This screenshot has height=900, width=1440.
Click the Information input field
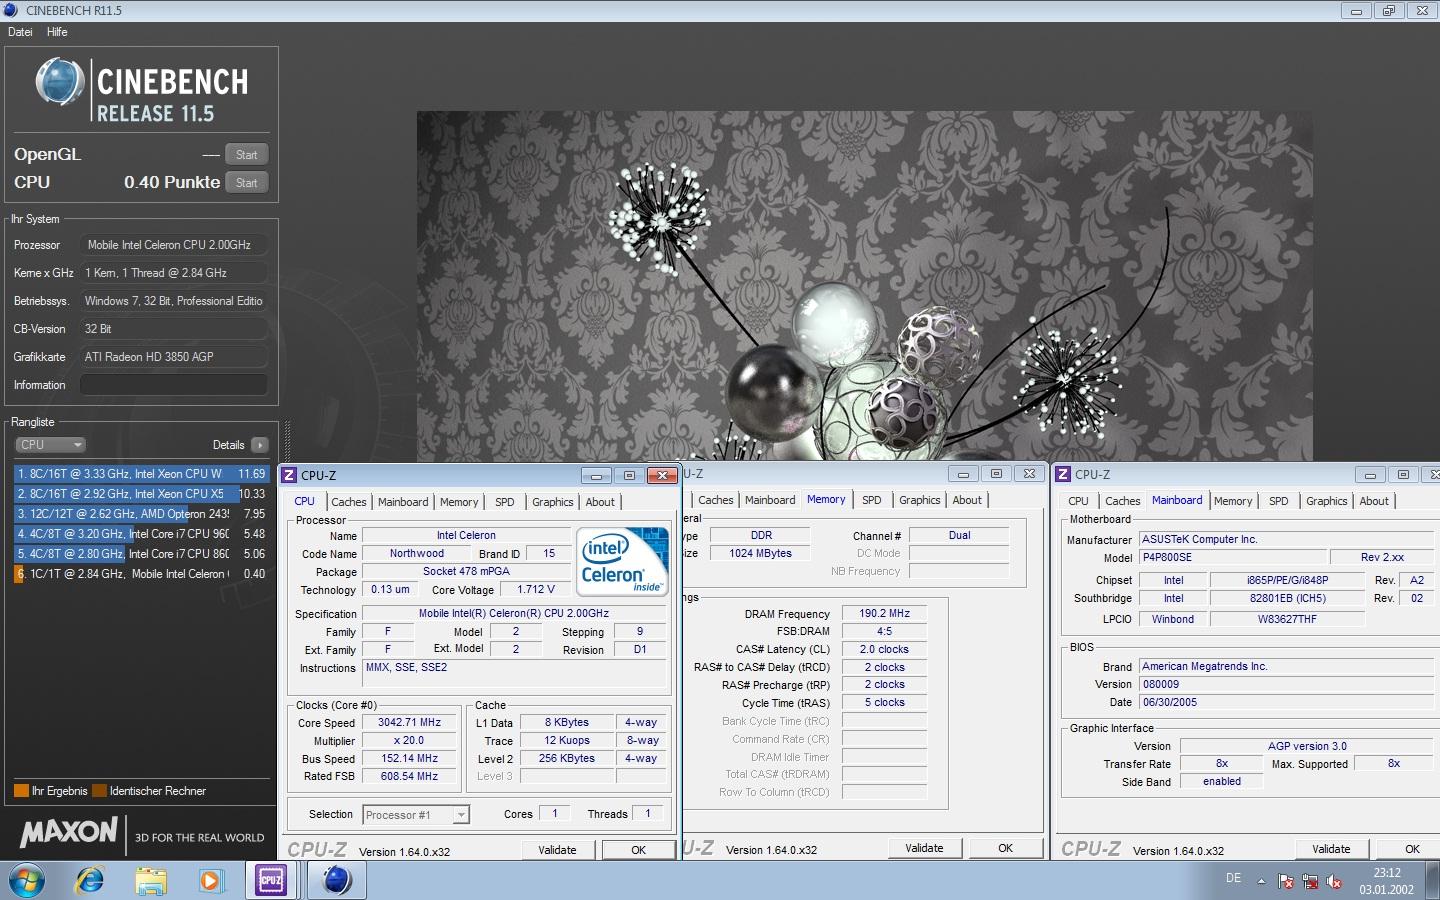pyautogui.click(x=173, y=385)
